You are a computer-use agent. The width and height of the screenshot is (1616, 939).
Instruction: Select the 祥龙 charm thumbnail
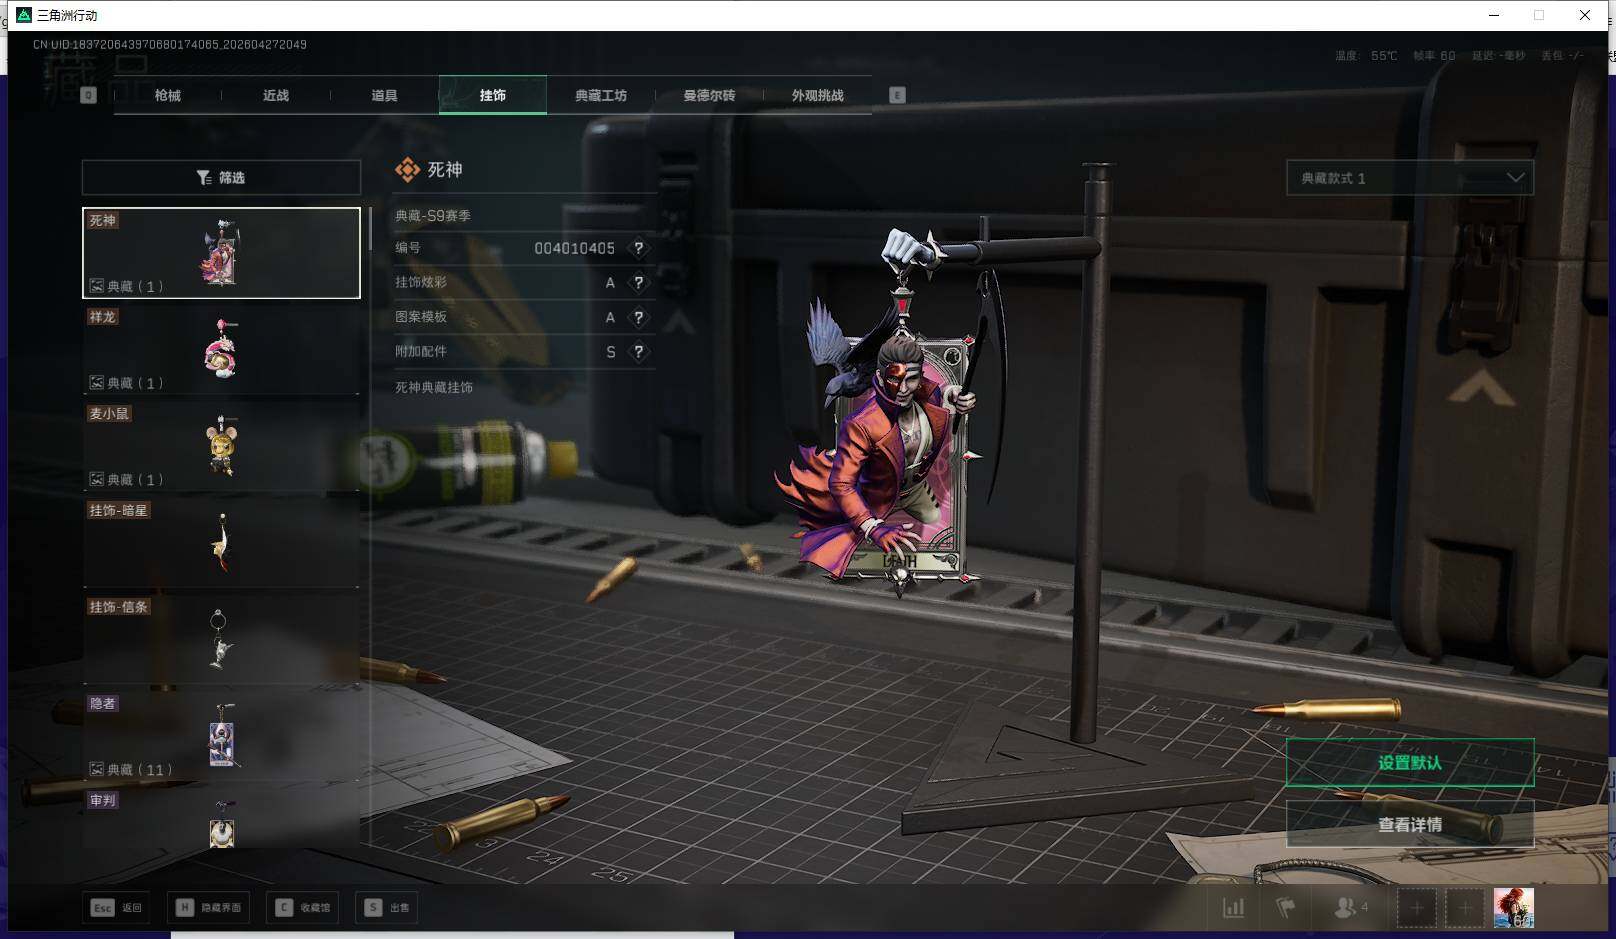(221, 349)
